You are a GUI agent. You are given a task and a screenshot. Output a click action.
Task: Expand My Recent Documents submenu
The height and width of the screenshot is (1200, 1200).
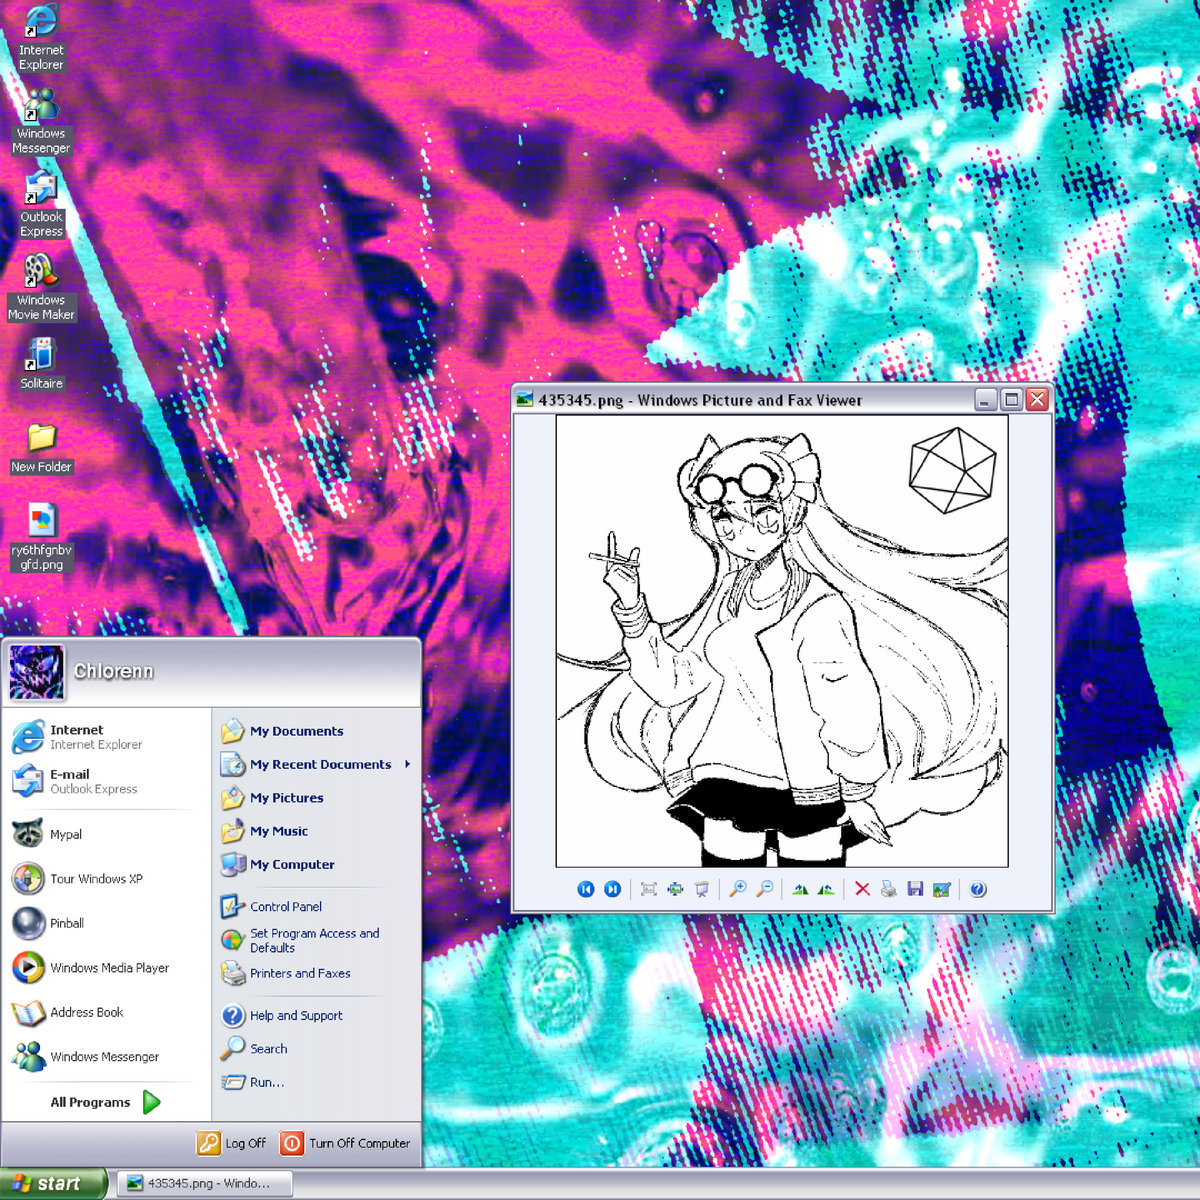320,764
